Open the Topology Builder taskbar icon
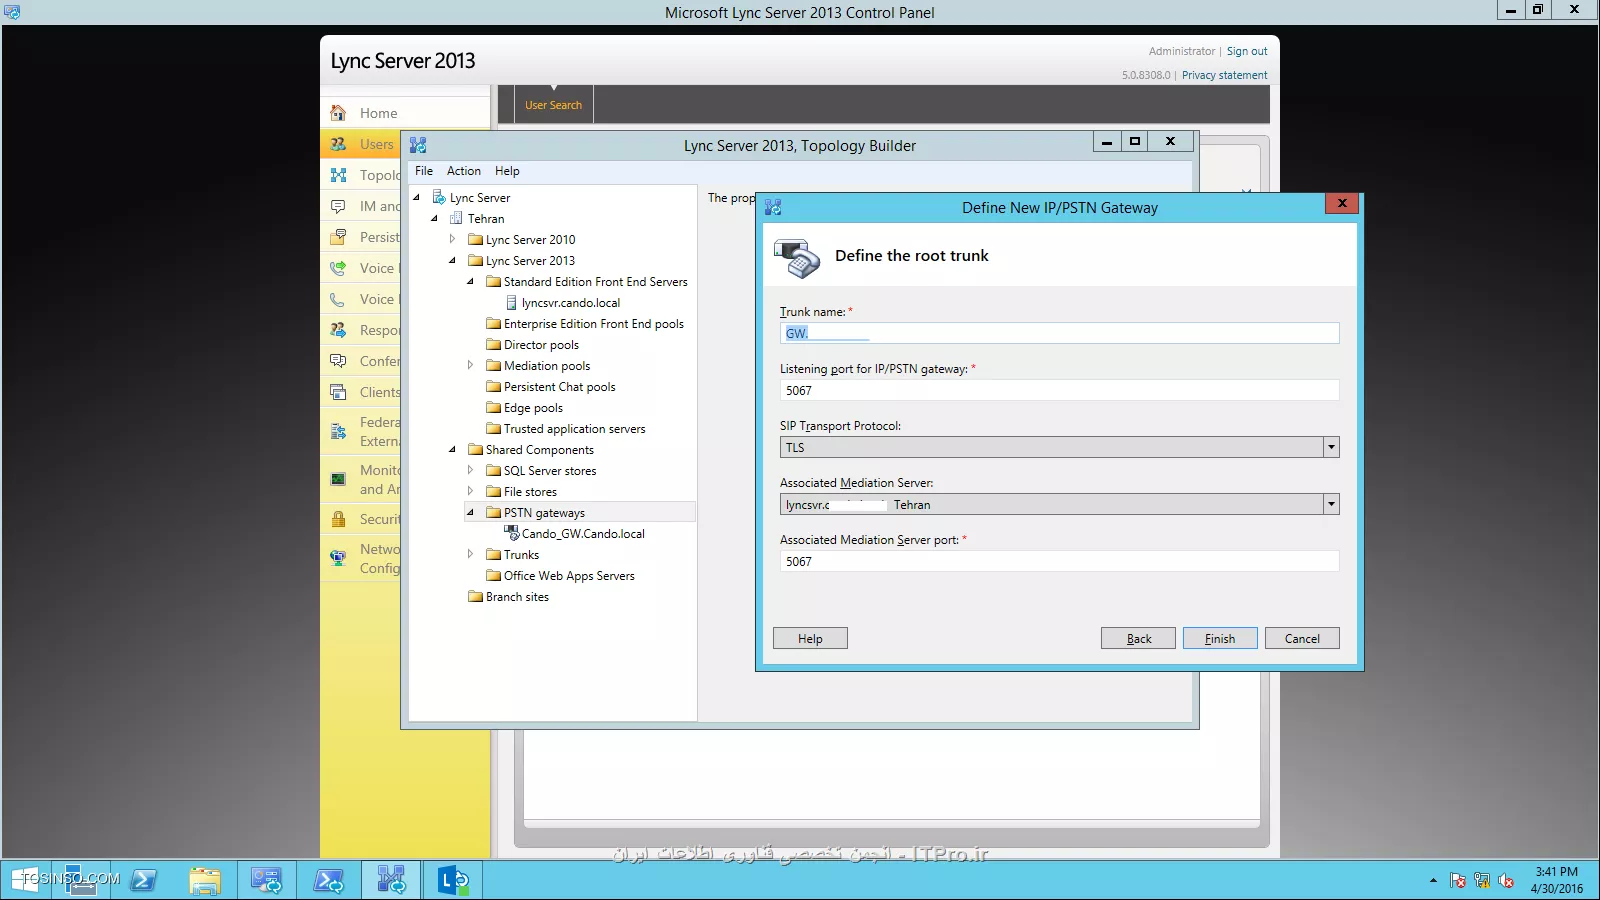Viewport: 1600px width, 900px height. tap(391, 880)
